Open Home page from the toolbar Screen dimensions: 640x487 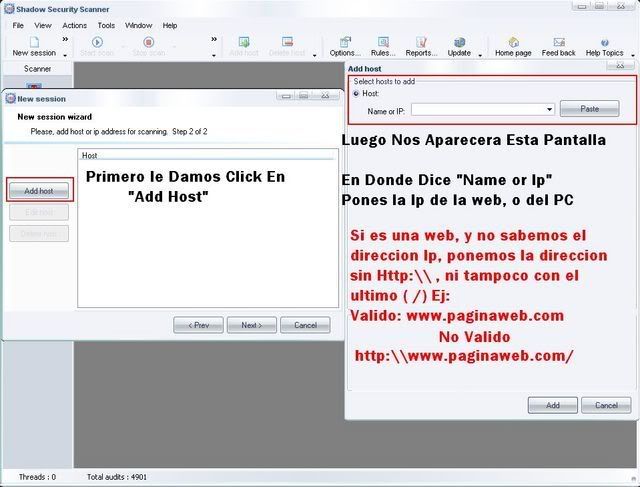(x=513, y=47)
